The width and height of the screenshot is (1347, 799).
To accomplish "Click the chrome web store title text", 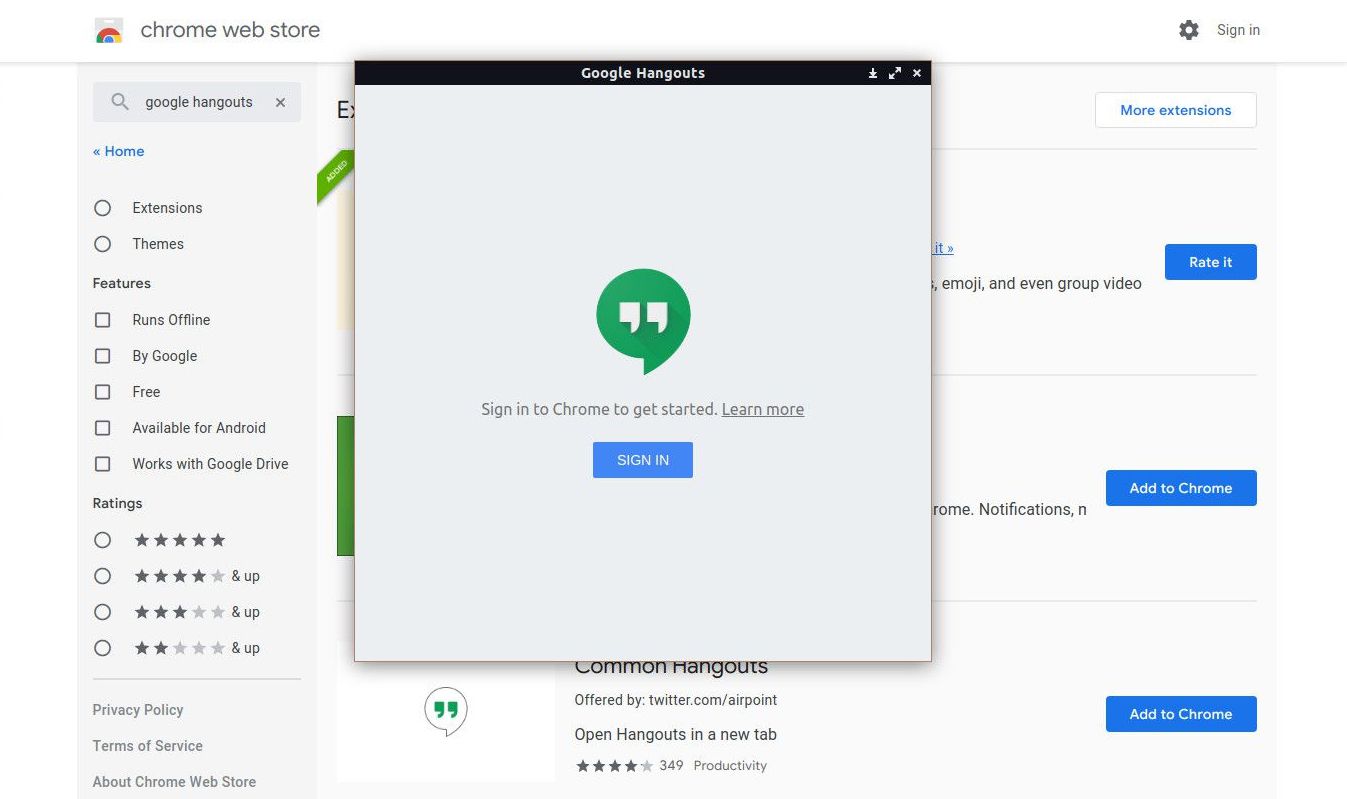I will click(230, 30).
